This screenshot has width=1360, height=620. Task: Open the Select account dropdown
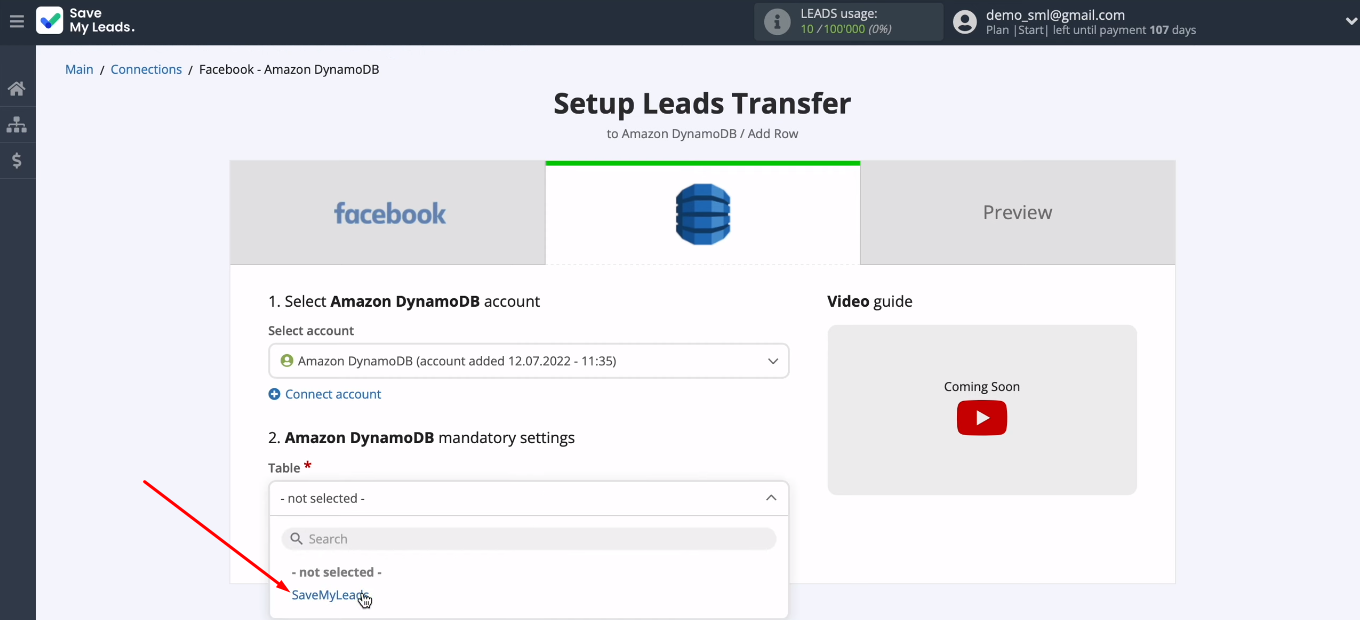(x=528, y=361)
